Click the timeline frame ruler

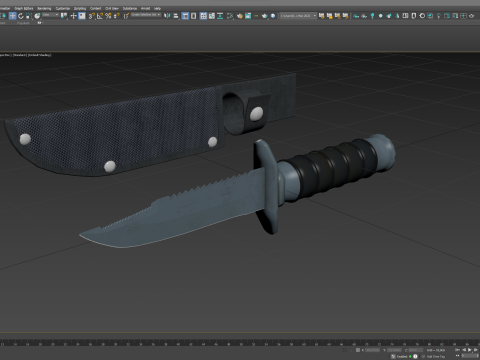(240, 343)
